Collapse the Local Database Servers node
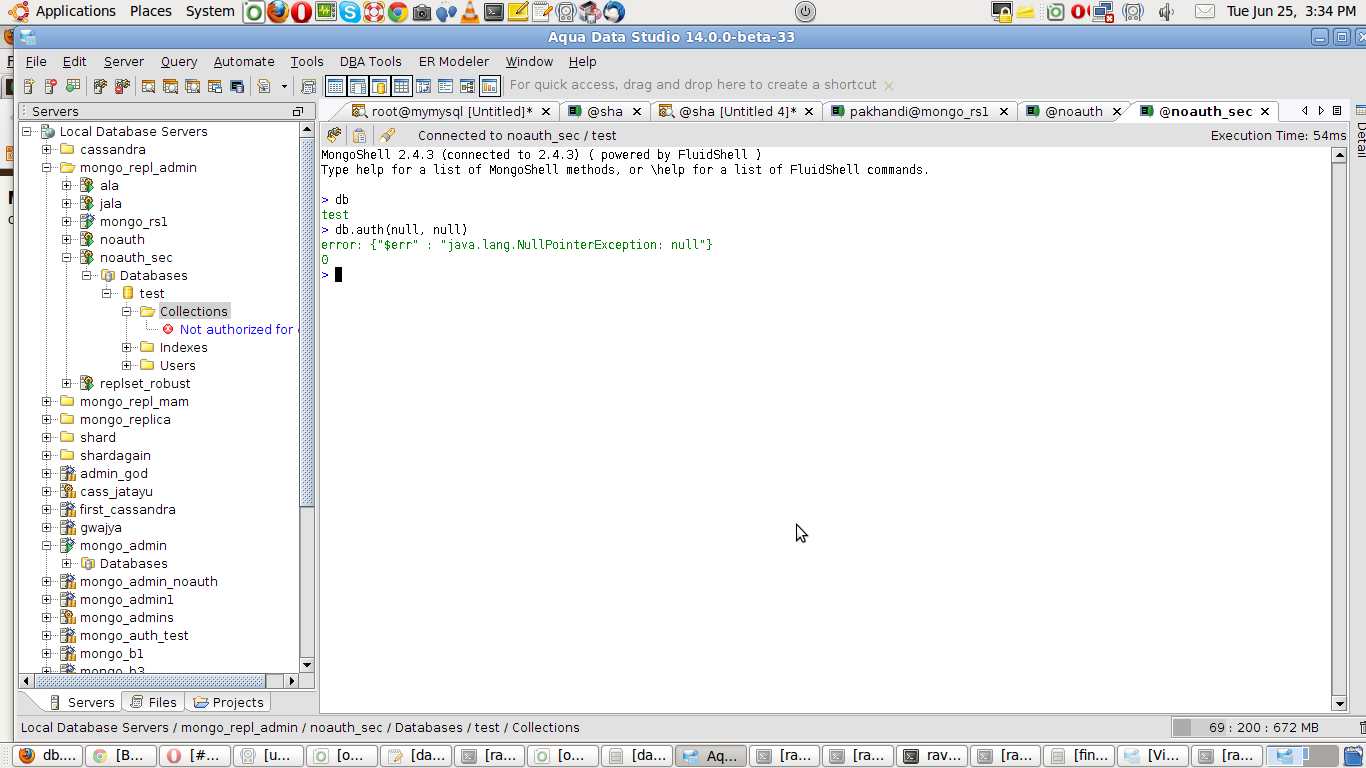 [27, 131]
